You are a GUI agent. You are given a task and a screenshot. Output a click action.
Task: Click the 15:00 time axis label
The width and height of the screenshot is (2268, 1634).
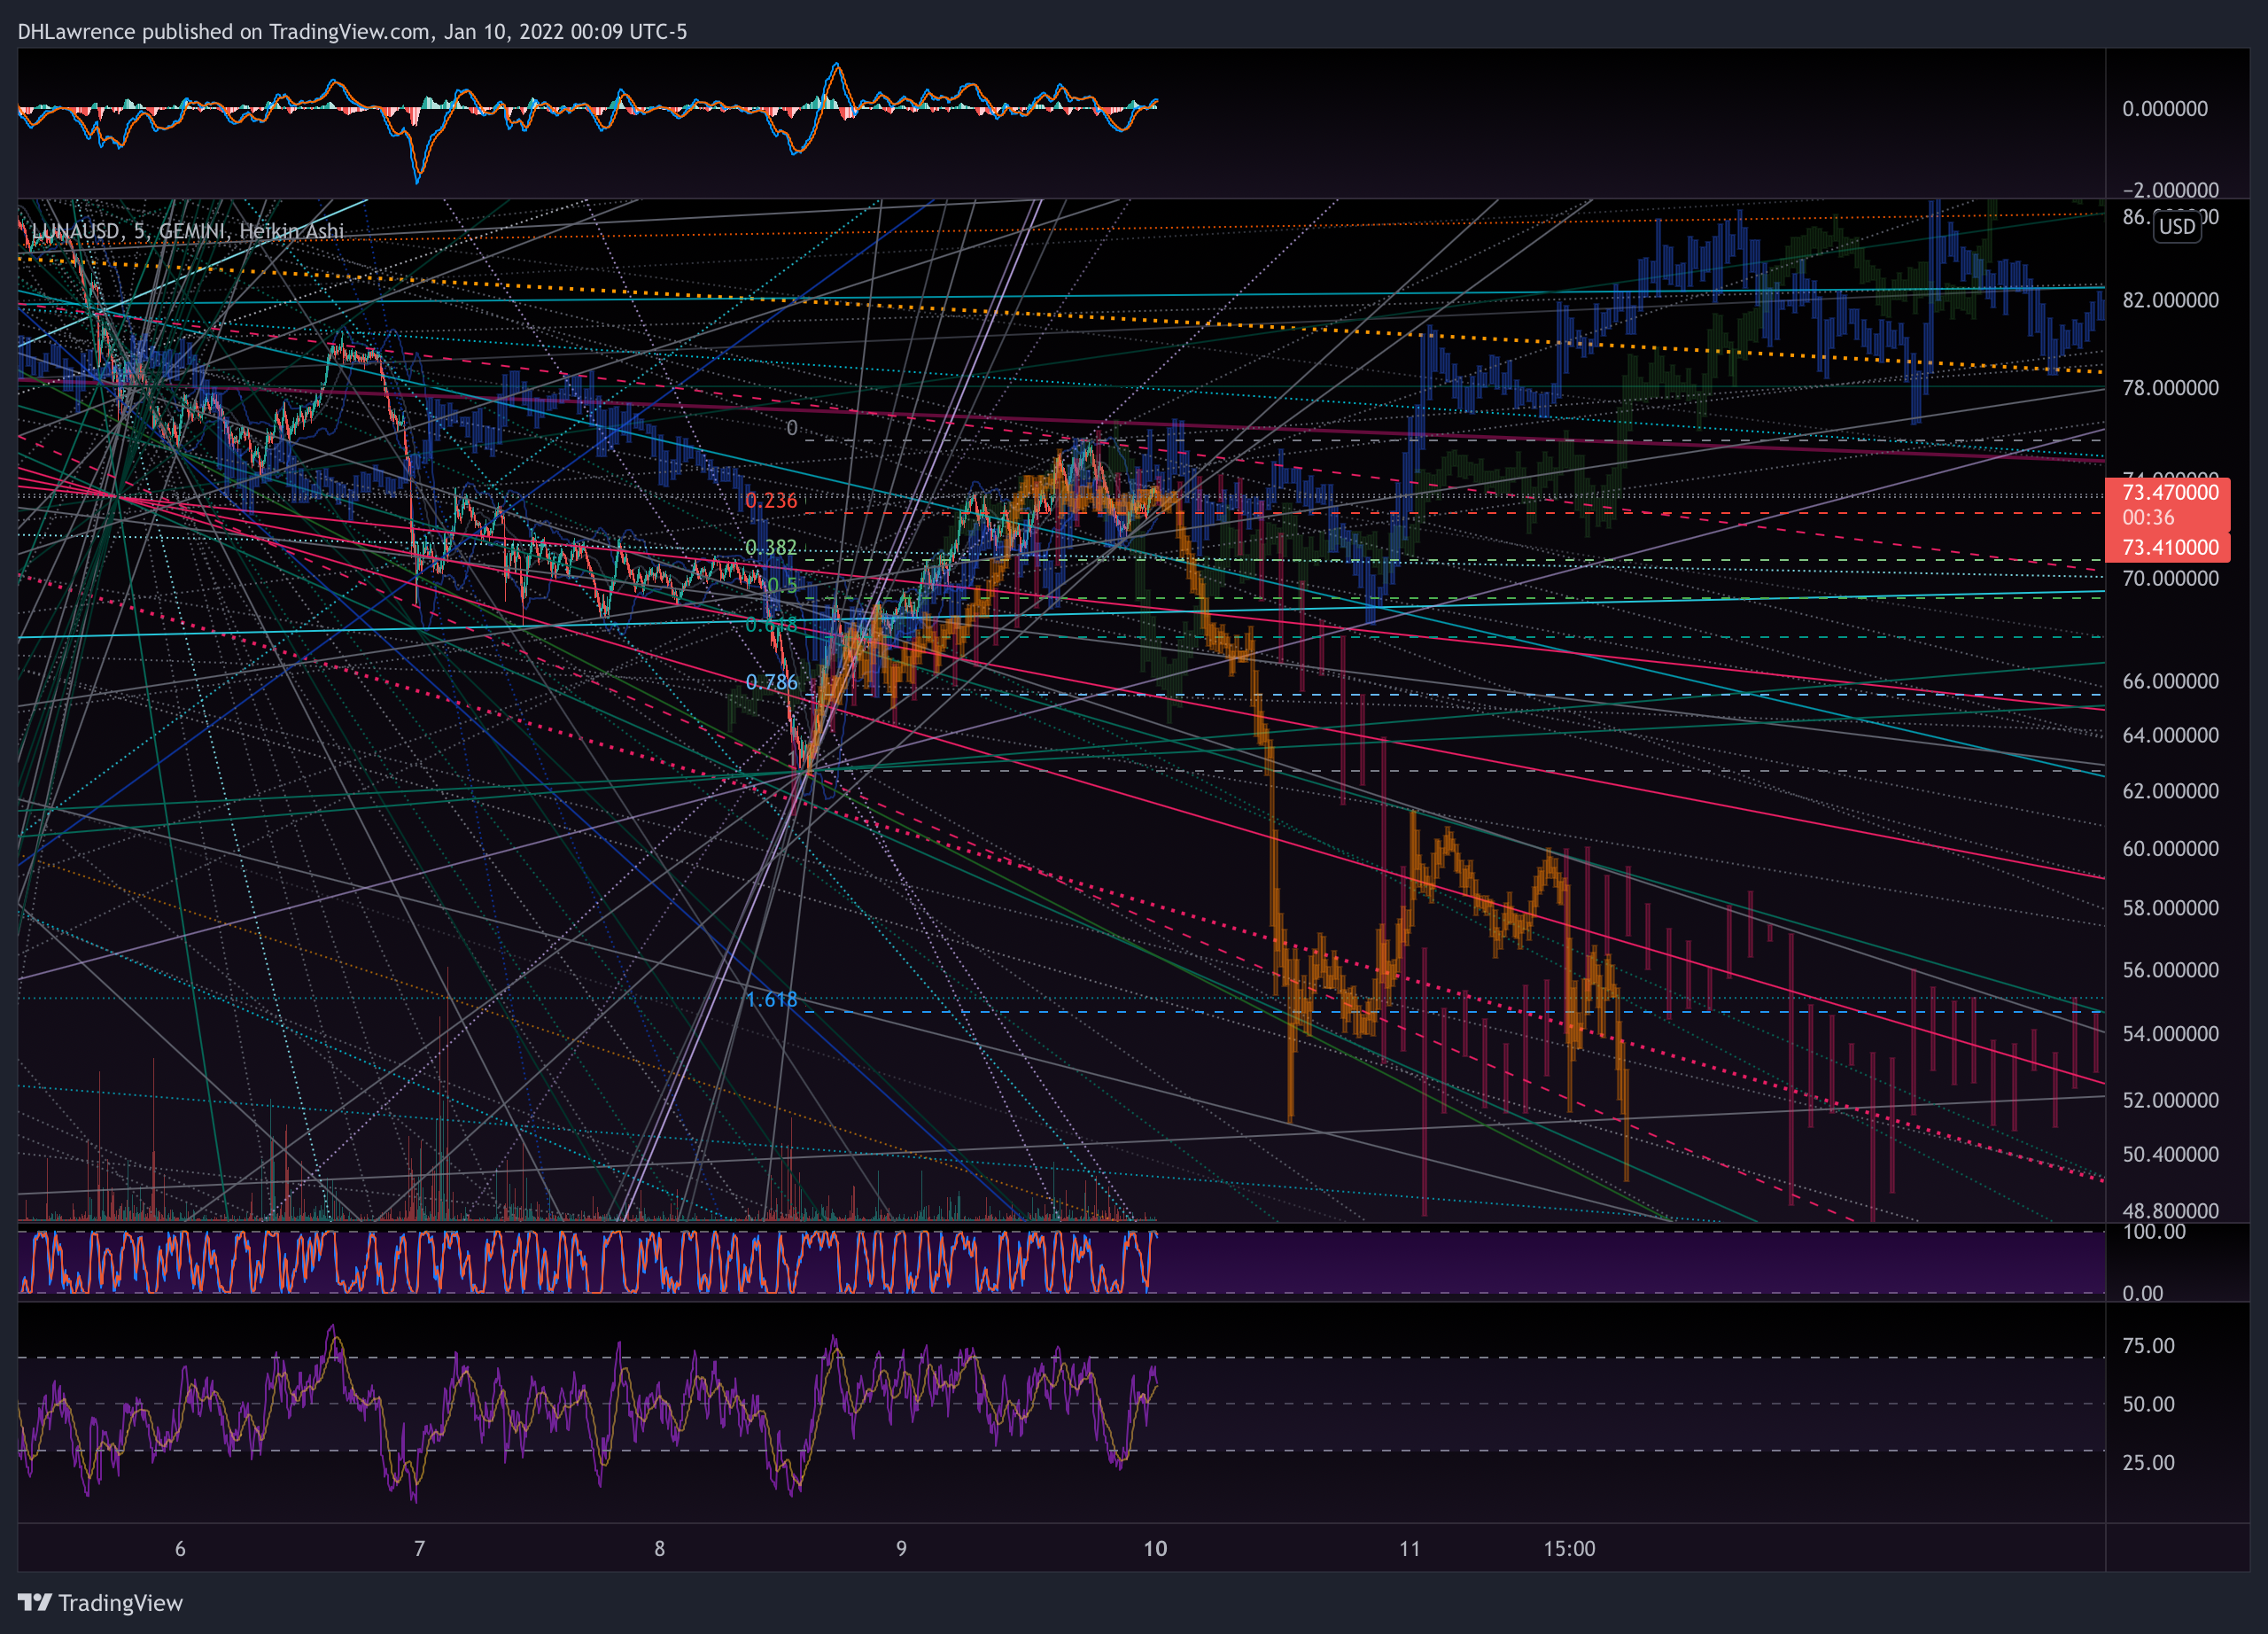tap(1569, 1549)
